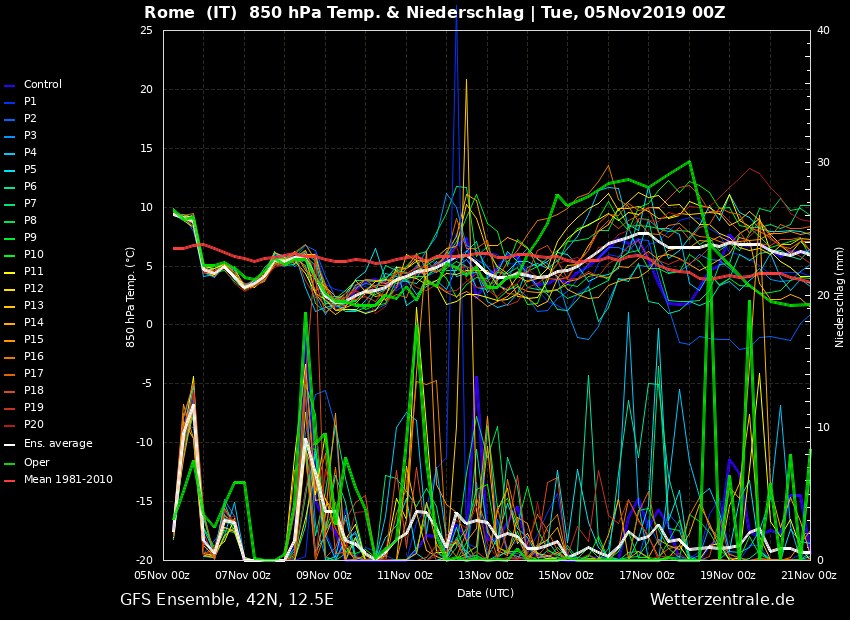850x620 pixels.
Task: Click the 25 temperature axis value
Action: (x=146, y=30)
